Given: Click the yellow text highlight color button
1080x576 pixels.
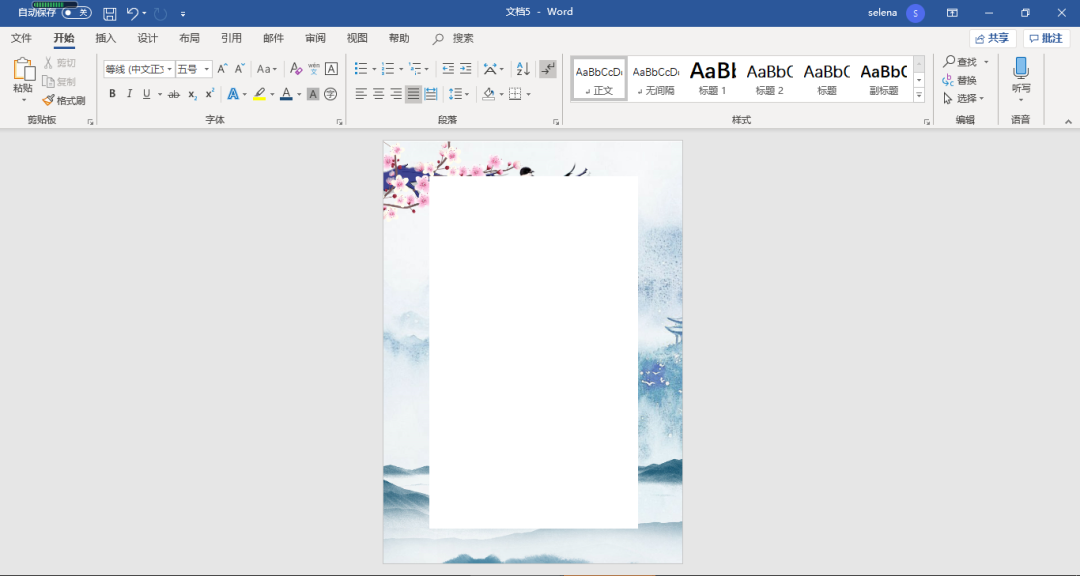Looking at the screenshot, I should point(259,94).
